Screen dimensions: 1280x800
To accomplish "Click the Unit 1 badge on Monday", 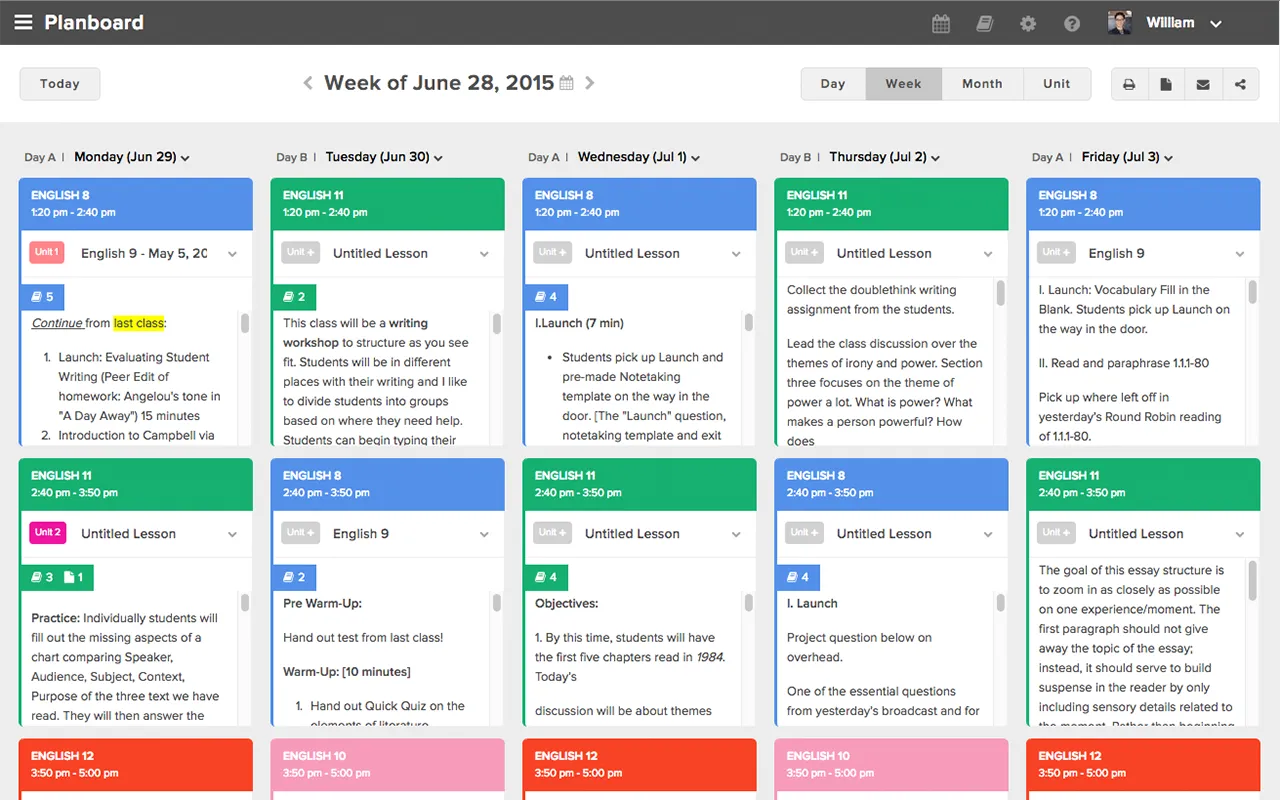I will tap(47, 252).
